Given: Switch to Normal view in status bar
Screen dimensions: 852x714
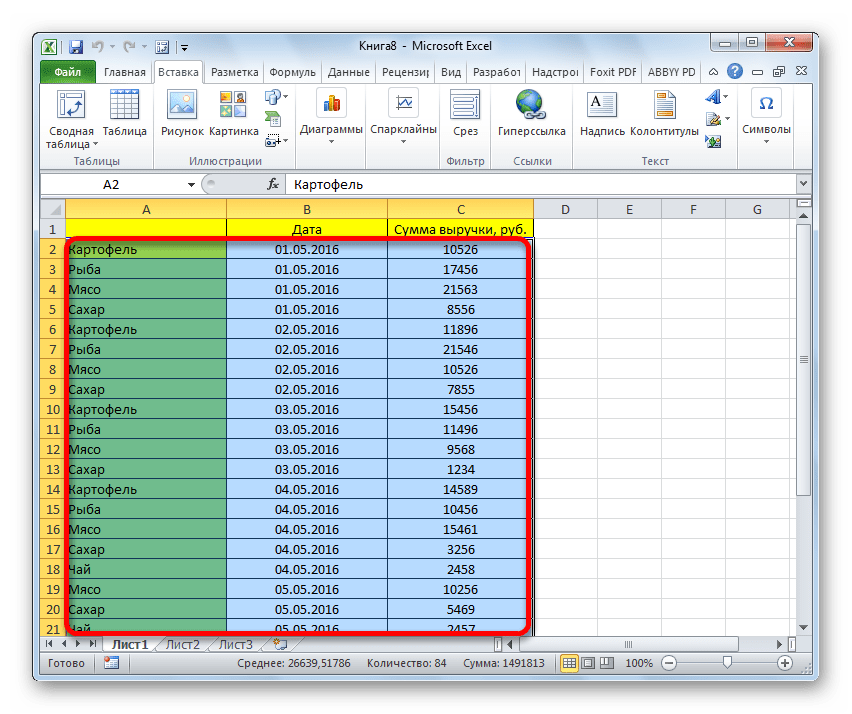Looking at the screenshot, I should (568, 663).
